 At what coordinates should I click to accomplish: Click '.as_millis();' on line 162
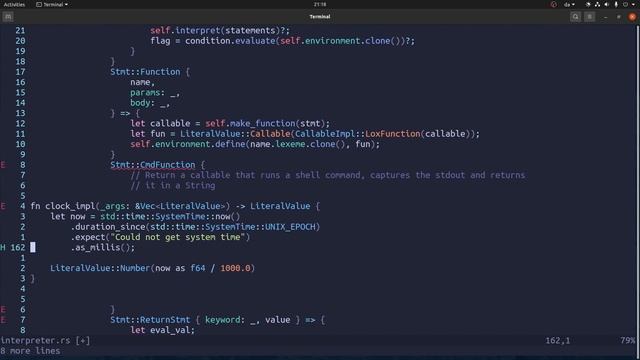[x=102, y=247]
